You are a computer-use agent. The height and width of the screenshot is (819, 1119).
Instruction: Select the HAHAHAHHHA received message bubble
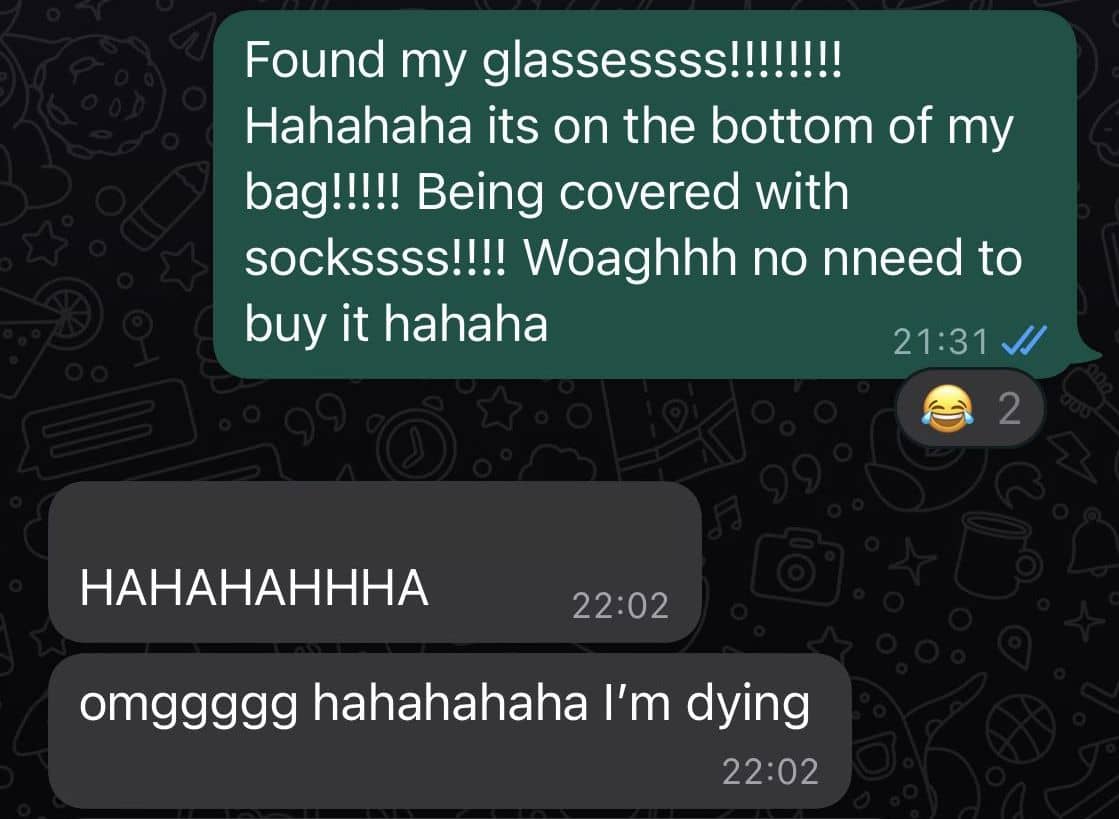375,562
